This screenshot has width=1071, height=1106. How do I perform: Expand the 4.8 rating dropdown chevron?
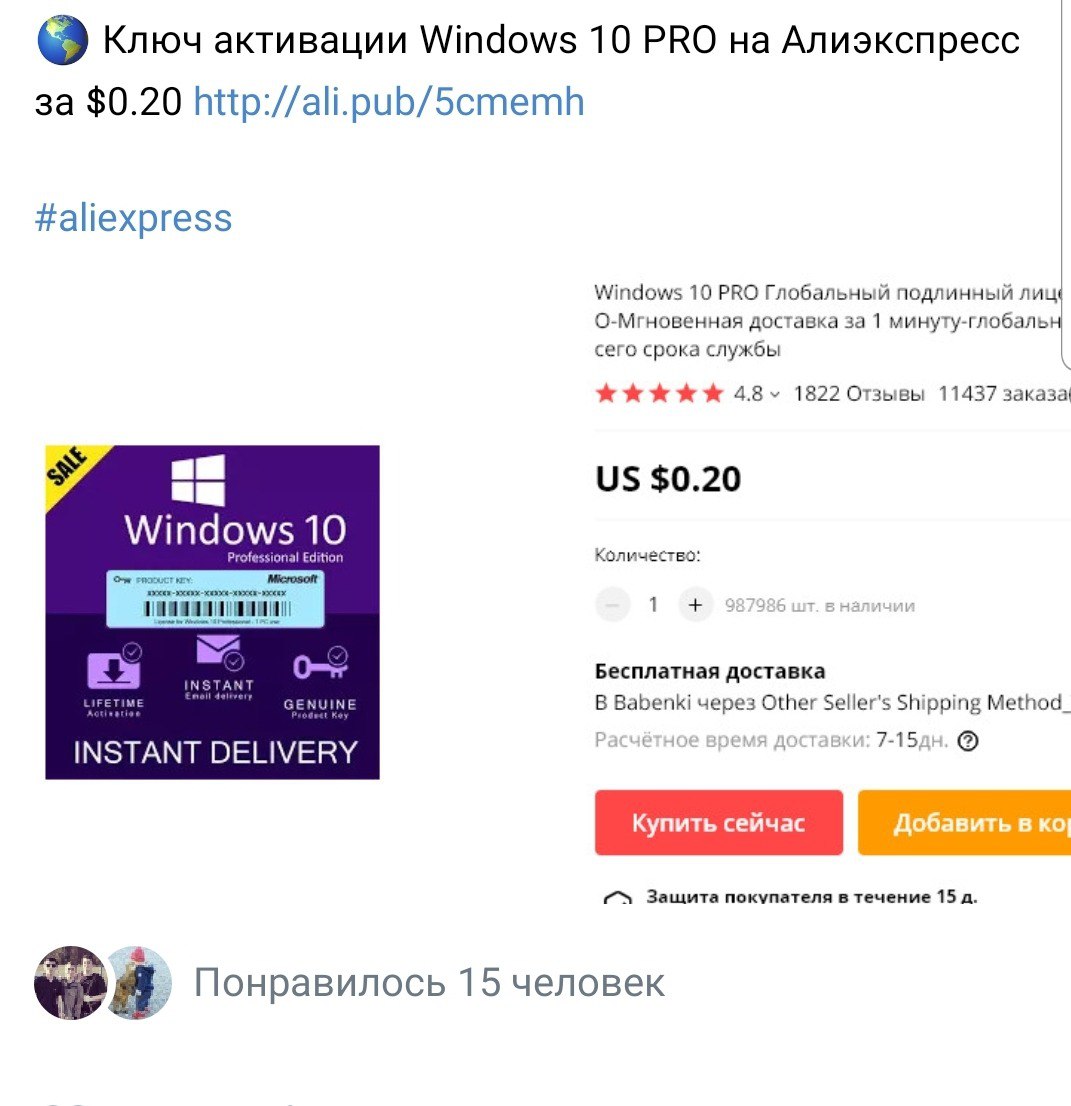click(x=775, y=394)
